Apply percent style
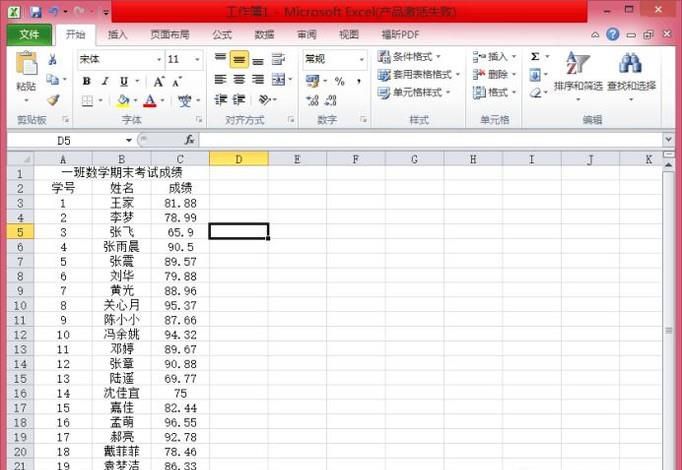682x470 pixels. 340,81
